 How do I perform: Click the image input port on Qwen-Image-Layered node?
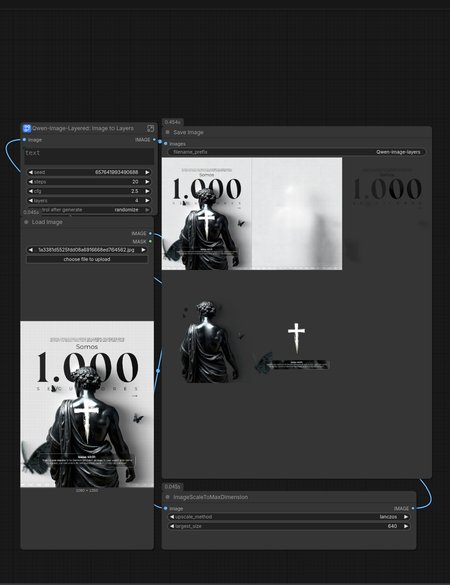pos(25,140)
